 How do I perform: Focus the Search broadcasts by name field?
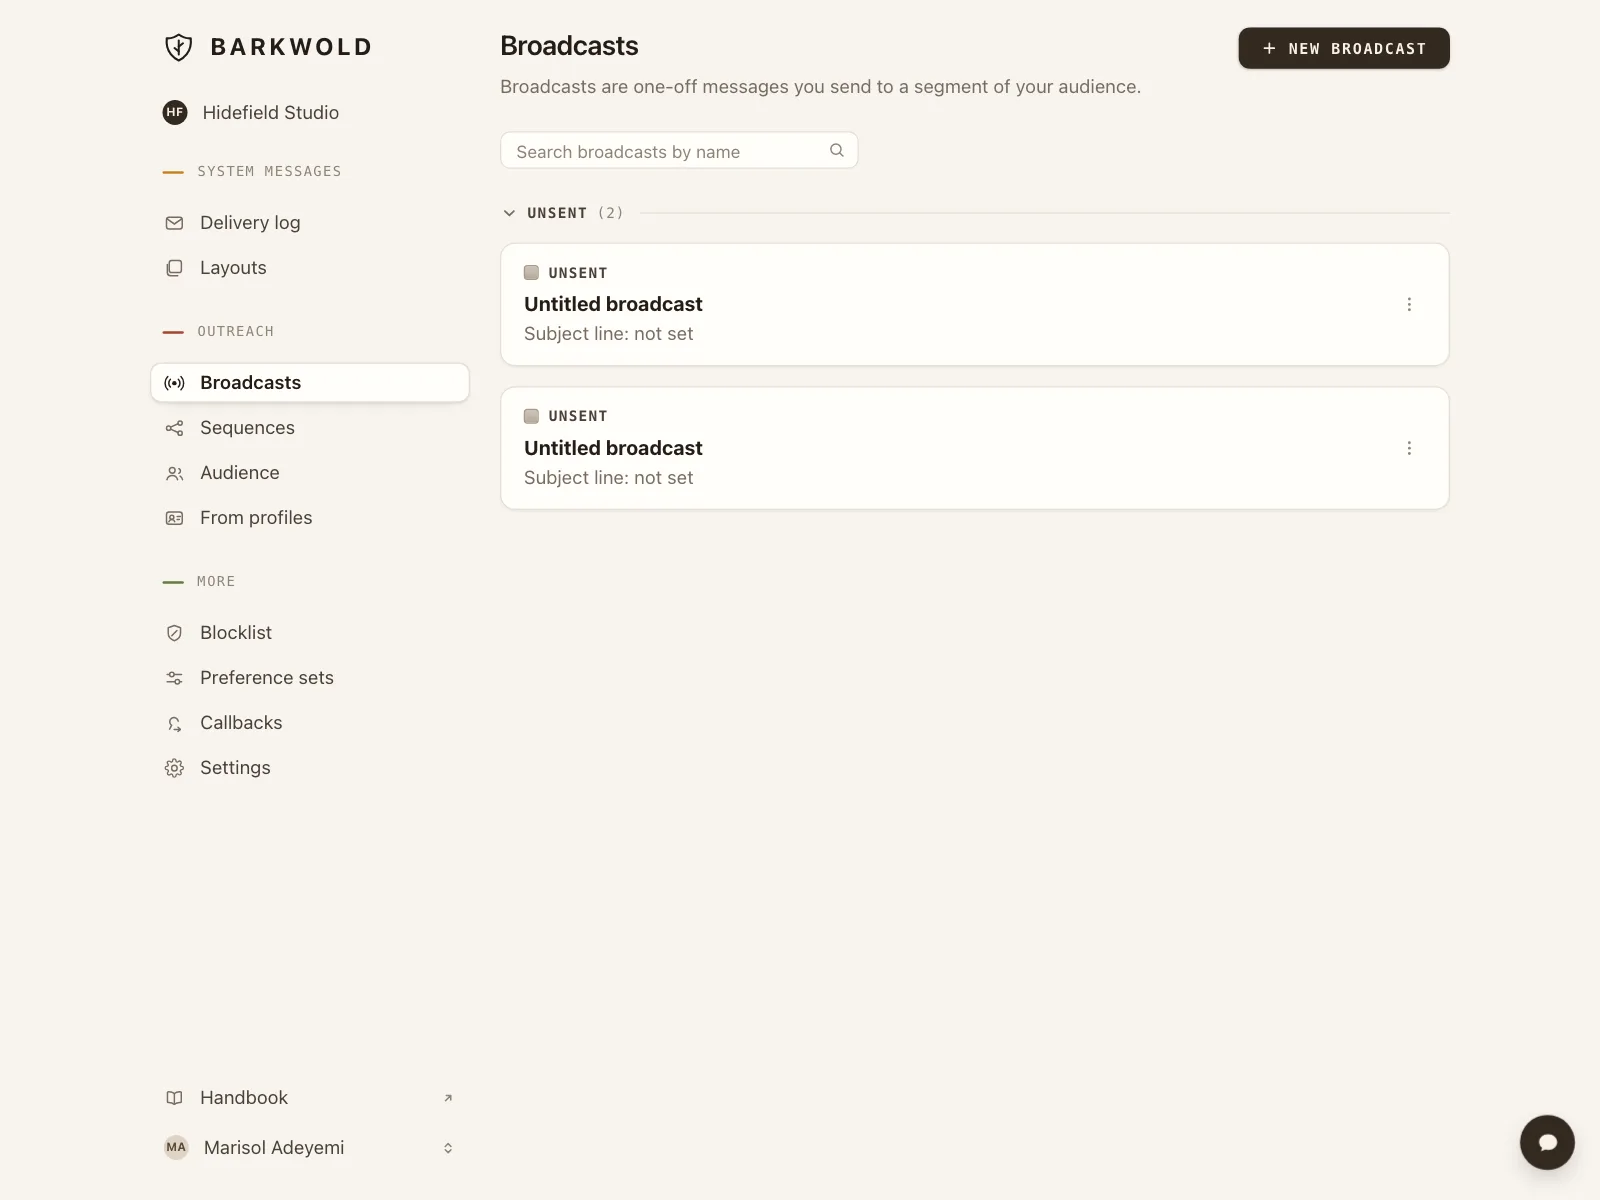(x=679, y=150)
